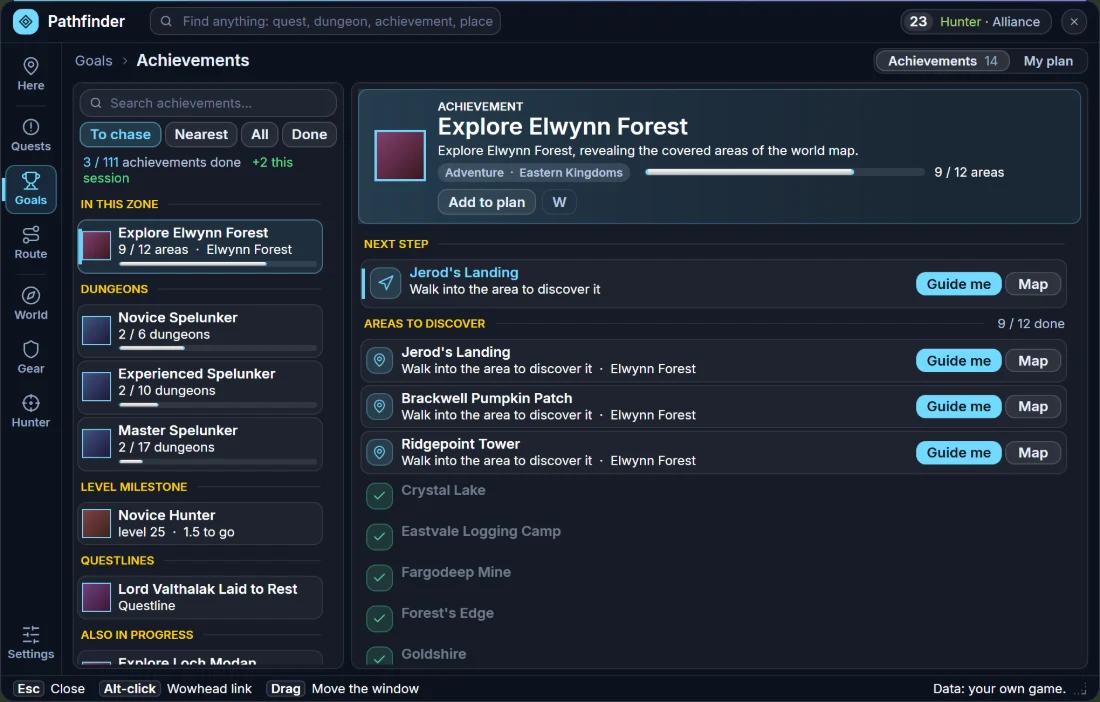Click the Eastvale Logging Camp area text
The width and height of the screenshot is (1100, 702).
pyautogui.click(x=481, y=531)
